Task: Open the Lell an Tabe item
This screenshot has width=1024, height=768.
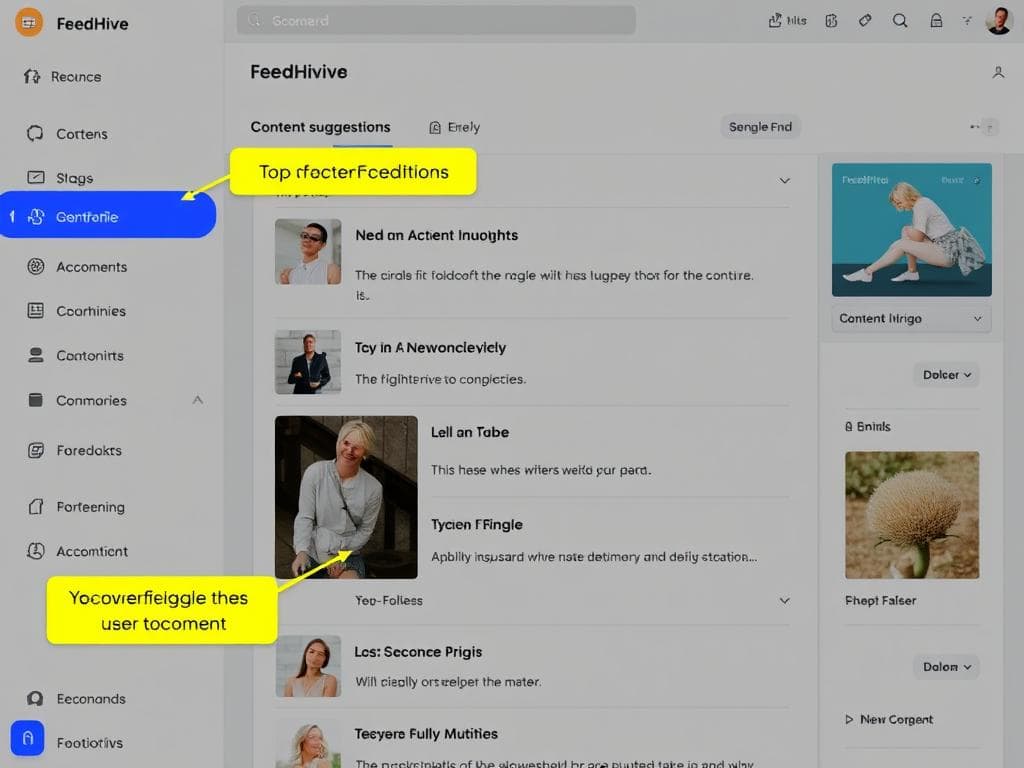Action: point(470,432)
